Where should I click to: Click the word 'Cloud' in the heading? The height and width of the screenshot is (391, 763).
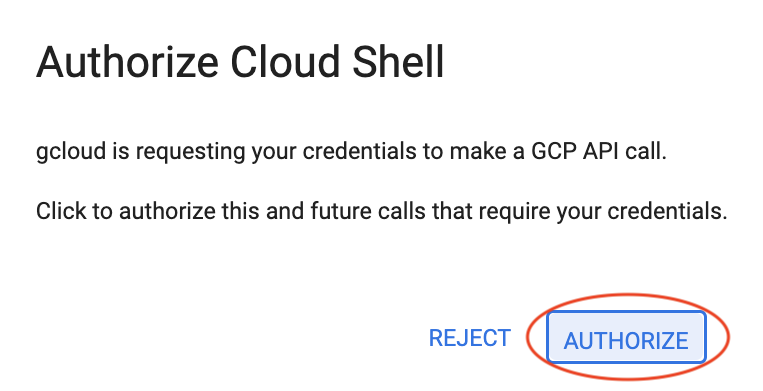pos(285,62)
